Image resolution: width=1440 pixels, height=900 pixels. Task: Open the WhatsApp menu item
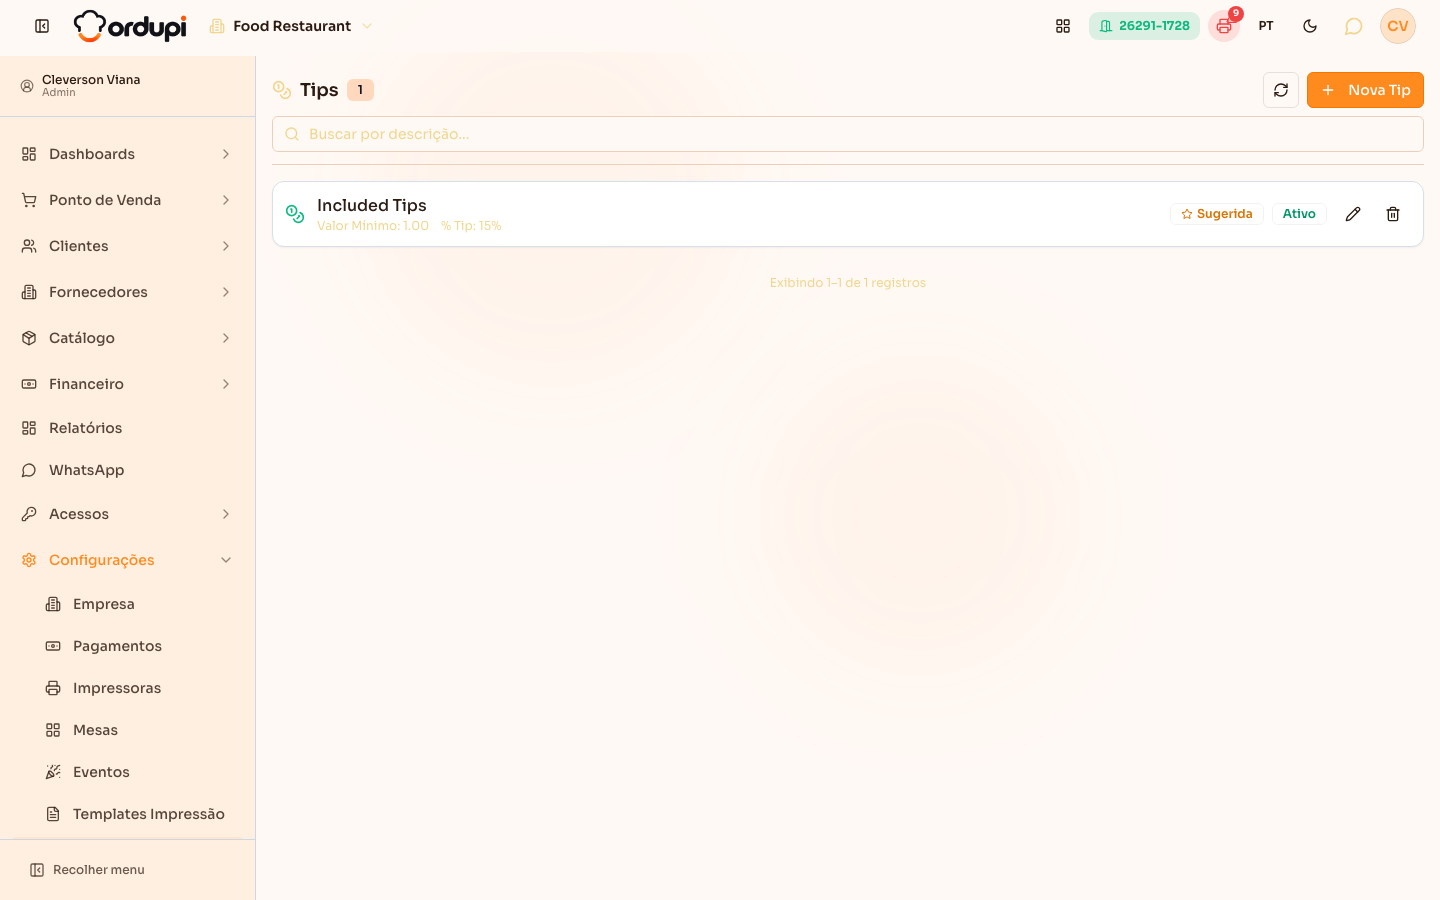128,470
